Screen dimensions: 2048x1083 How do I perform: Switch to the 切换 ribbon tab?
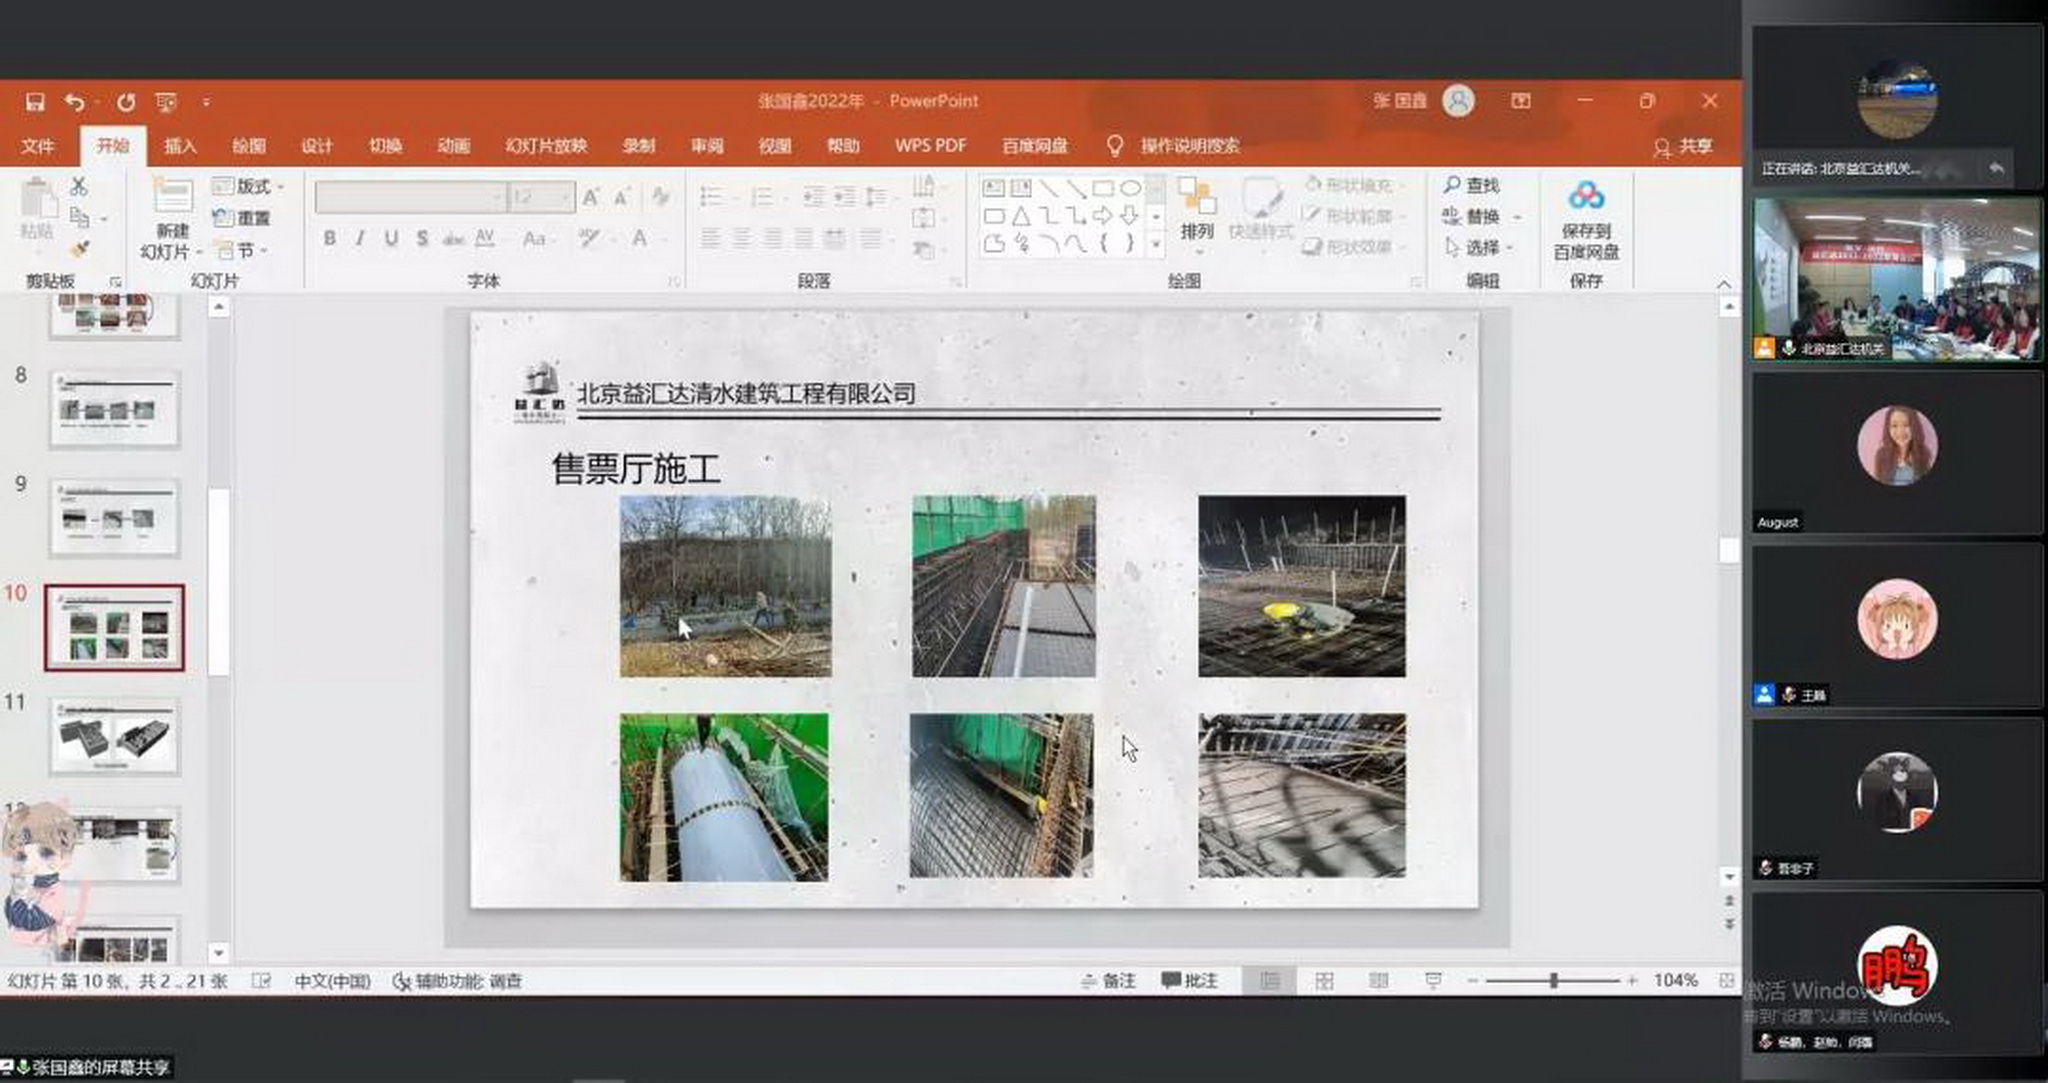pyautogui.click(x=385, y=146)
